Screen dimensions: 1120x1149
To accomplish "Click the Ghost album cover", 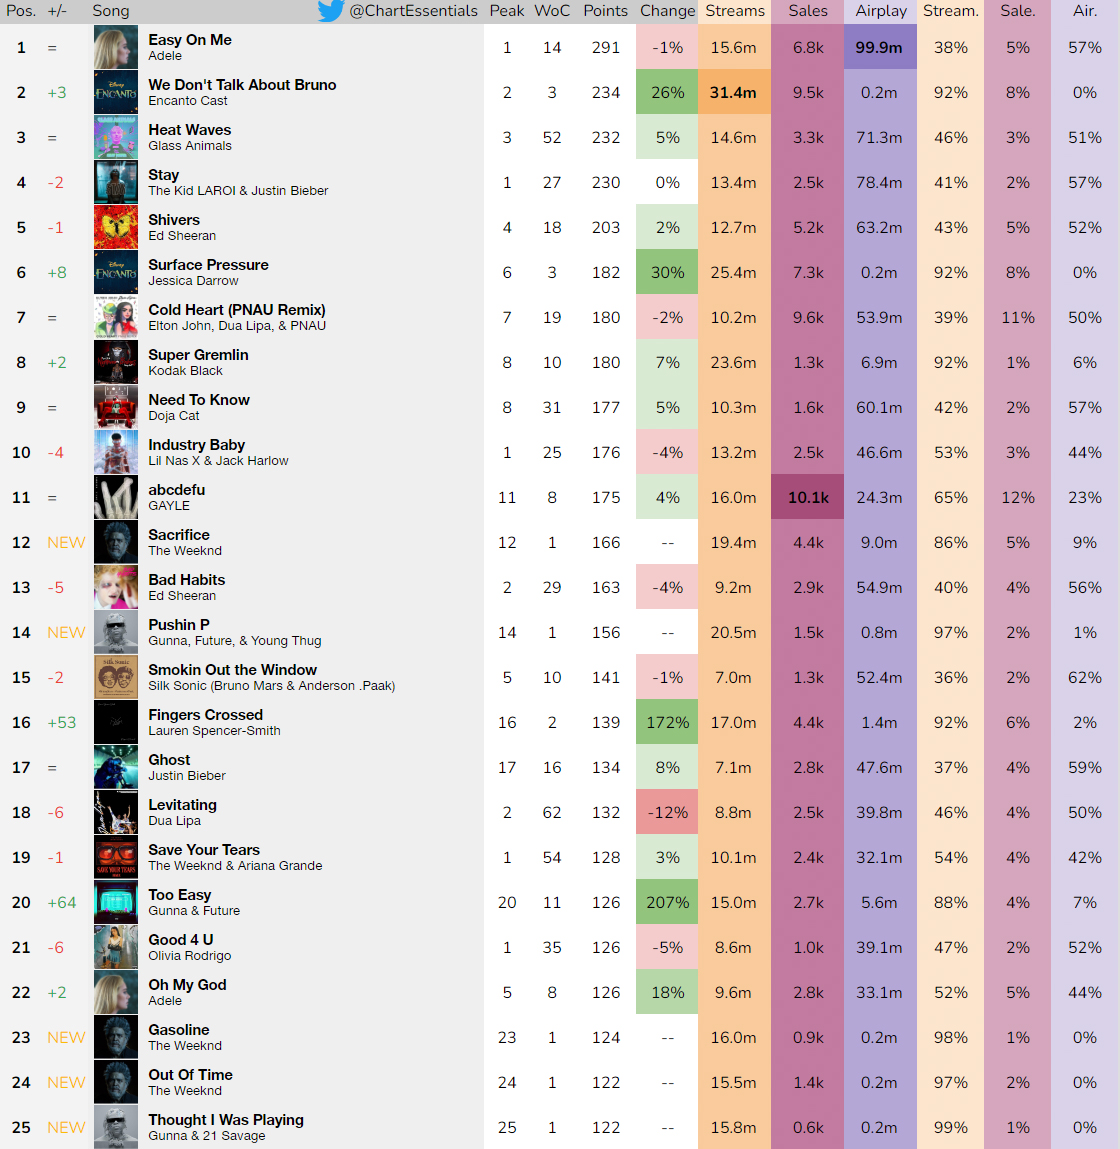I will [x=116, y=767].
